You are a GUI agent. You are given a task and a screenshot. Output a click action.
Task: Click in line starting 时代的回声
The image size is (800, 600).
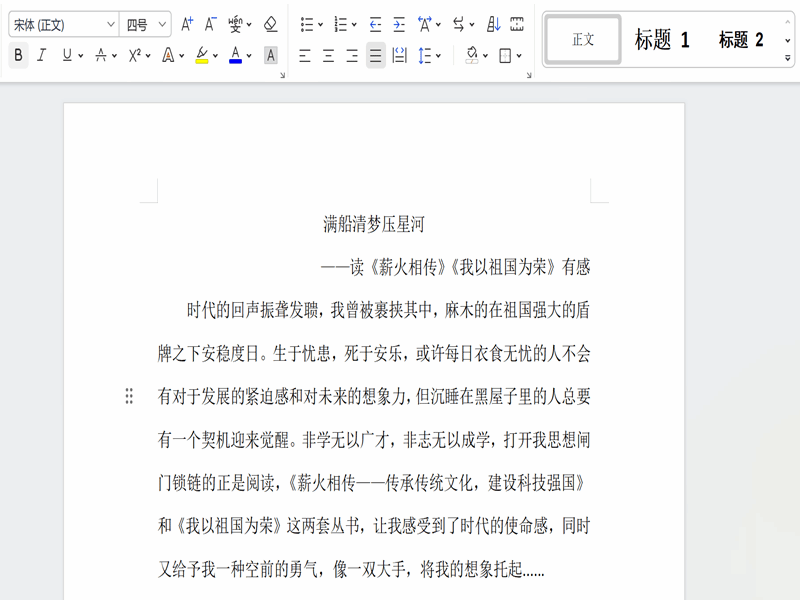[388, 310]
